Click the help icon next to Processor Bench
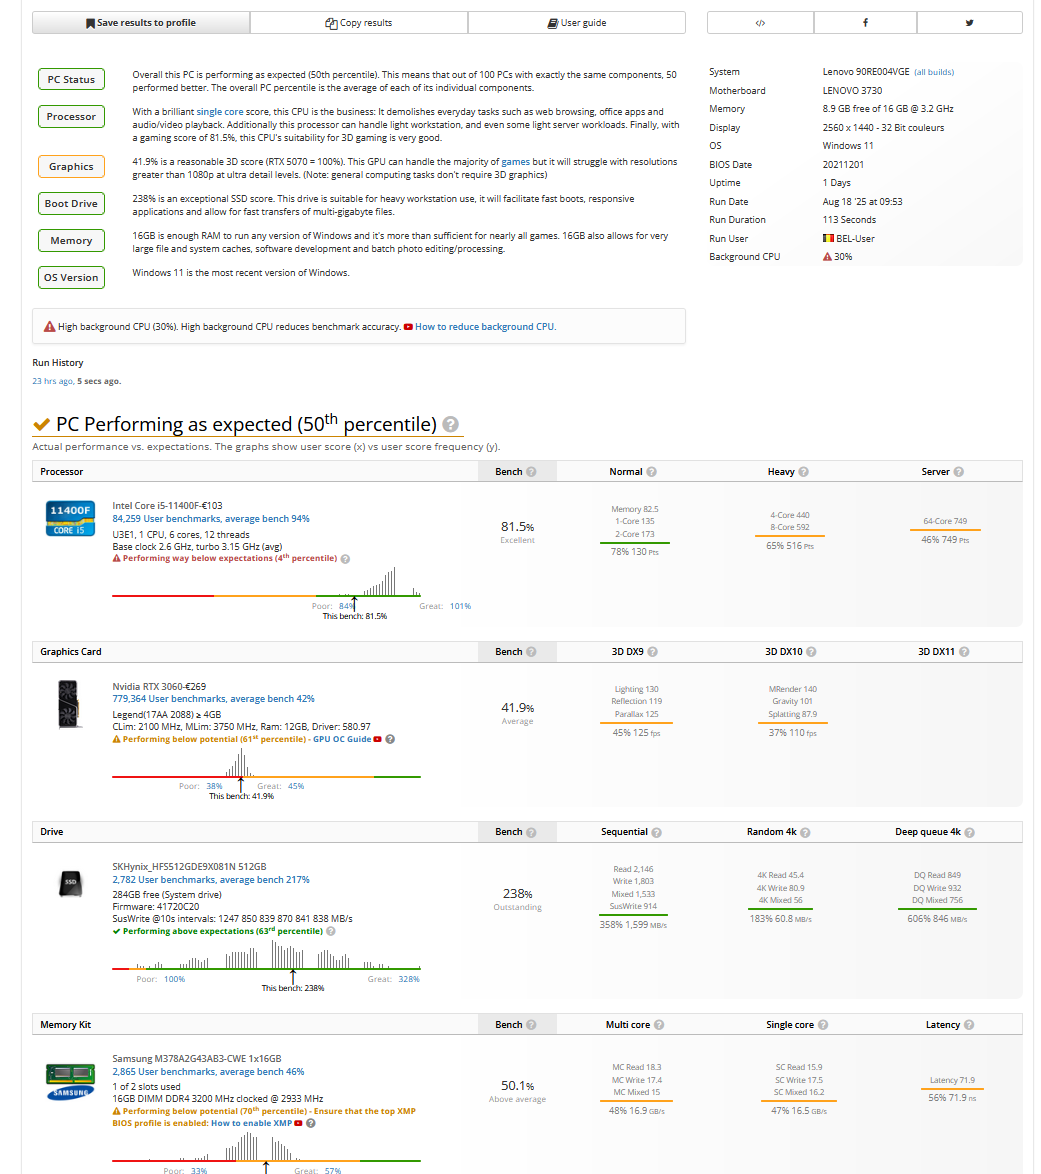The image size is (1041, 1174). click(x=531, y=472)
